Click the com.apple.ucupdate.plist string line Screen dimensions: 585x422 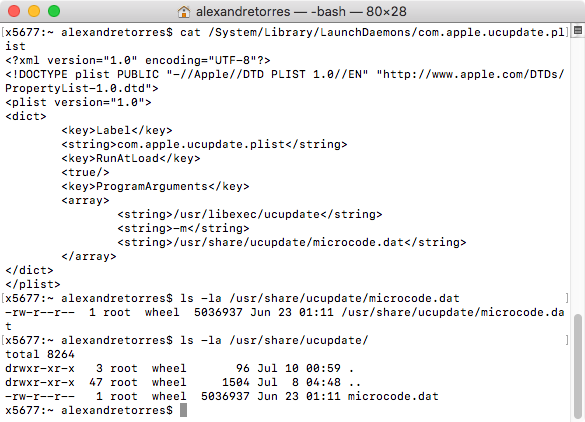204,144
